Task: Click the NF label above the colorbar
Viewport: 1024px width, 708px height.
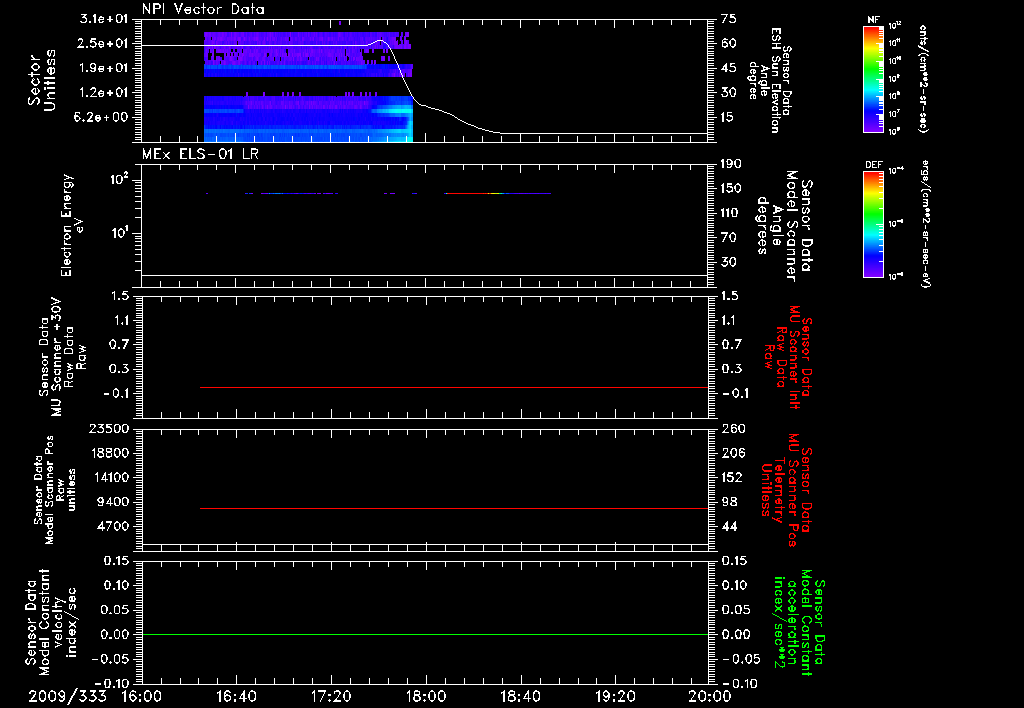Action: coord(873,20)
